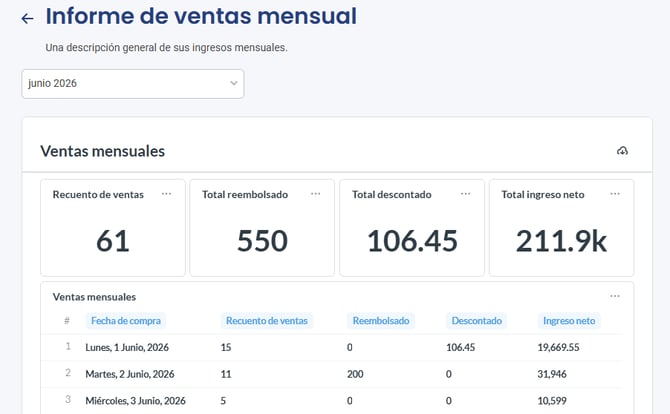Click the 550 total refunded value

(262, 241)
